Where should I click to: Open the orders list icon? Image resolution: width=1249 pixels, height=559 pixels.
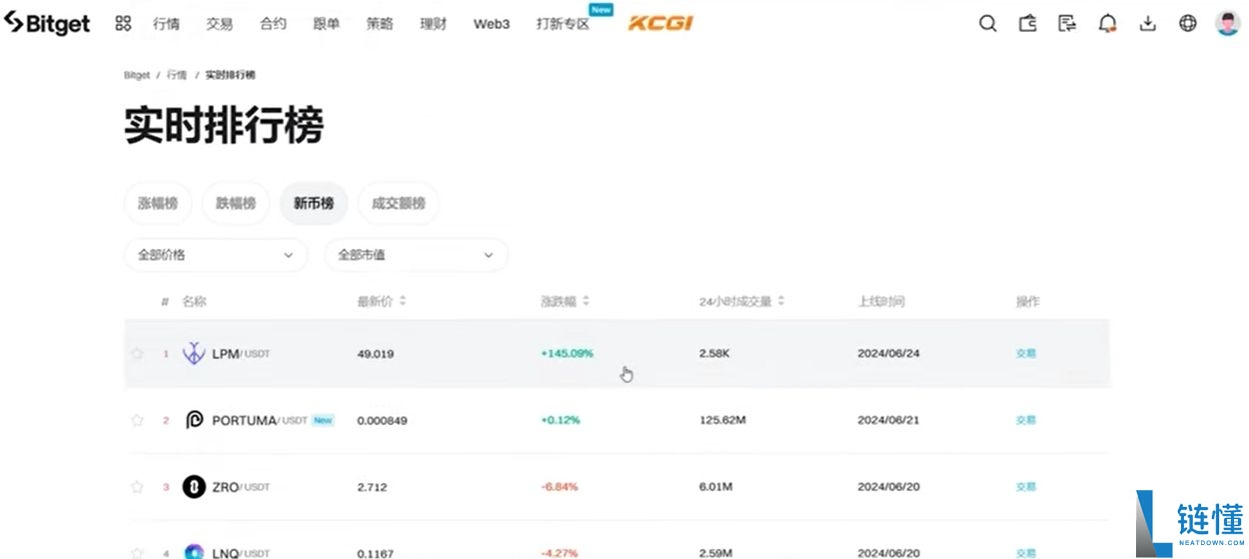click(1067, 24)
